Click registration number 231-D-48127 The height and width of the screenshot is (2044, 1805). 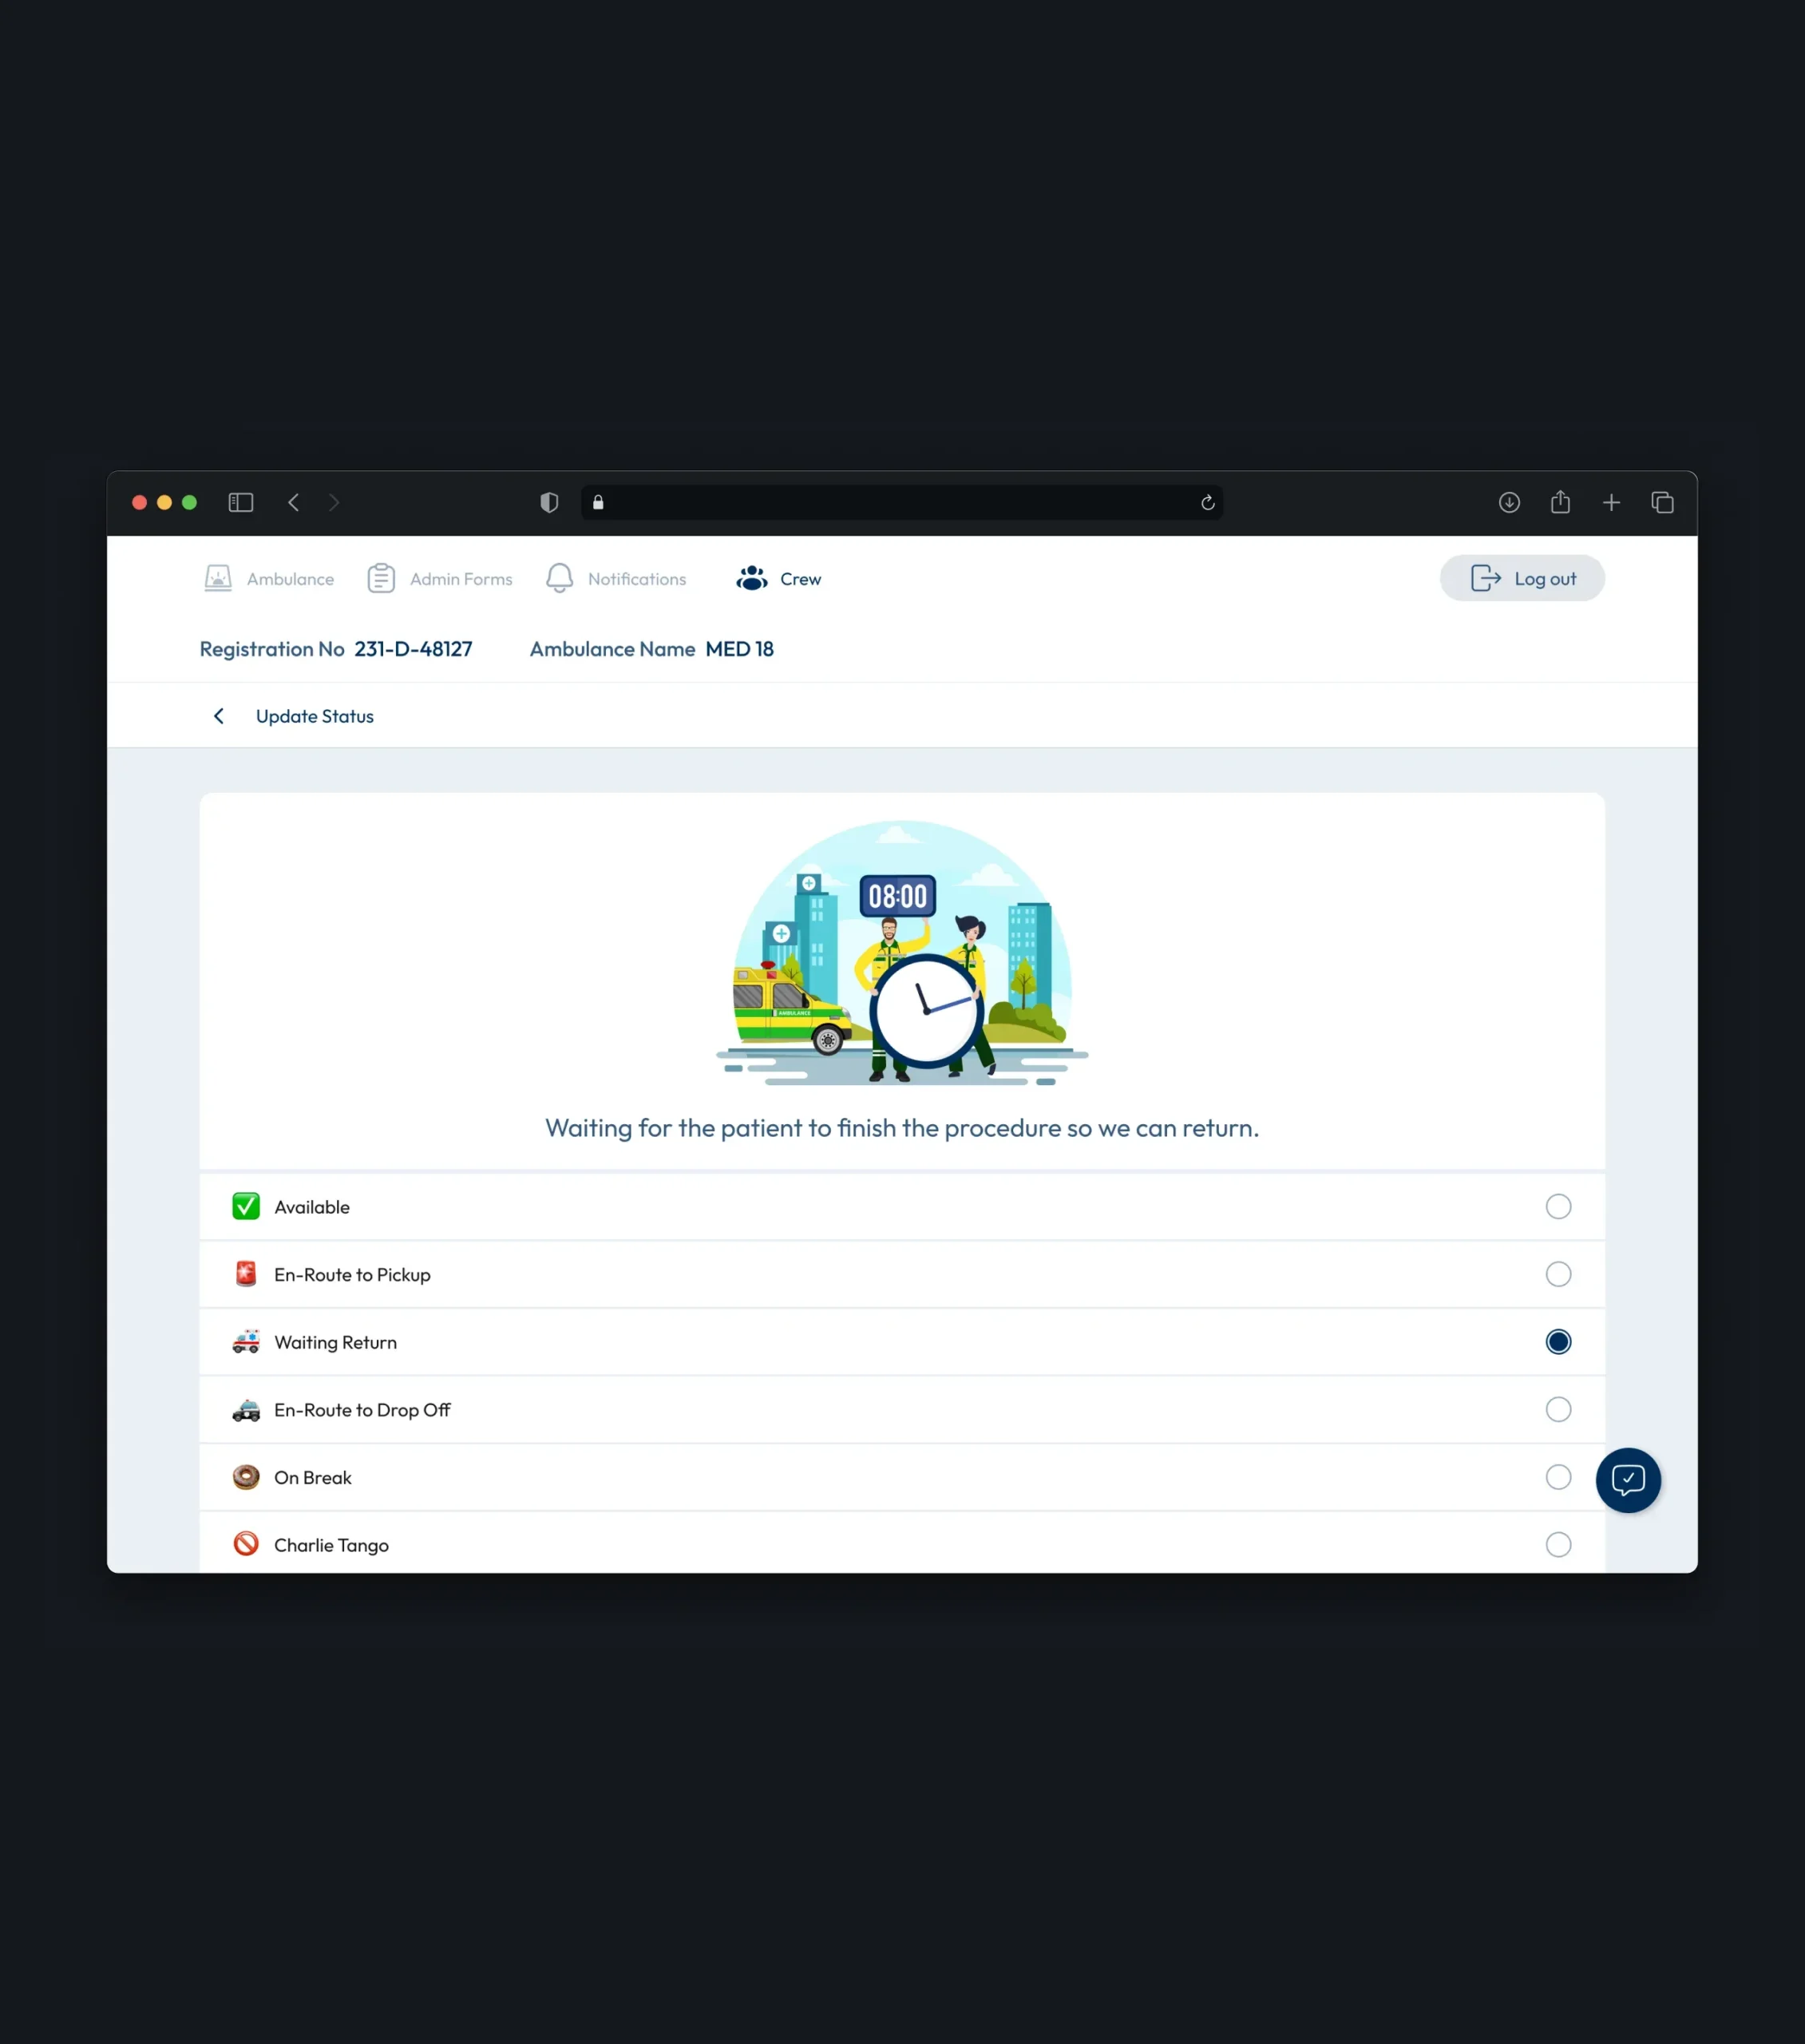tap(413, 649)
